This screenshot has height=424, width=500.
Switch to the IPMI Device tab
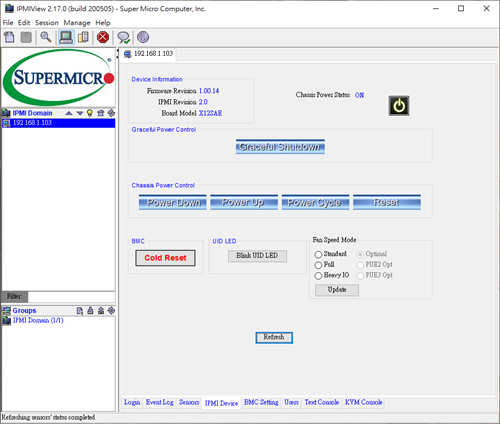tap(221, 403)
